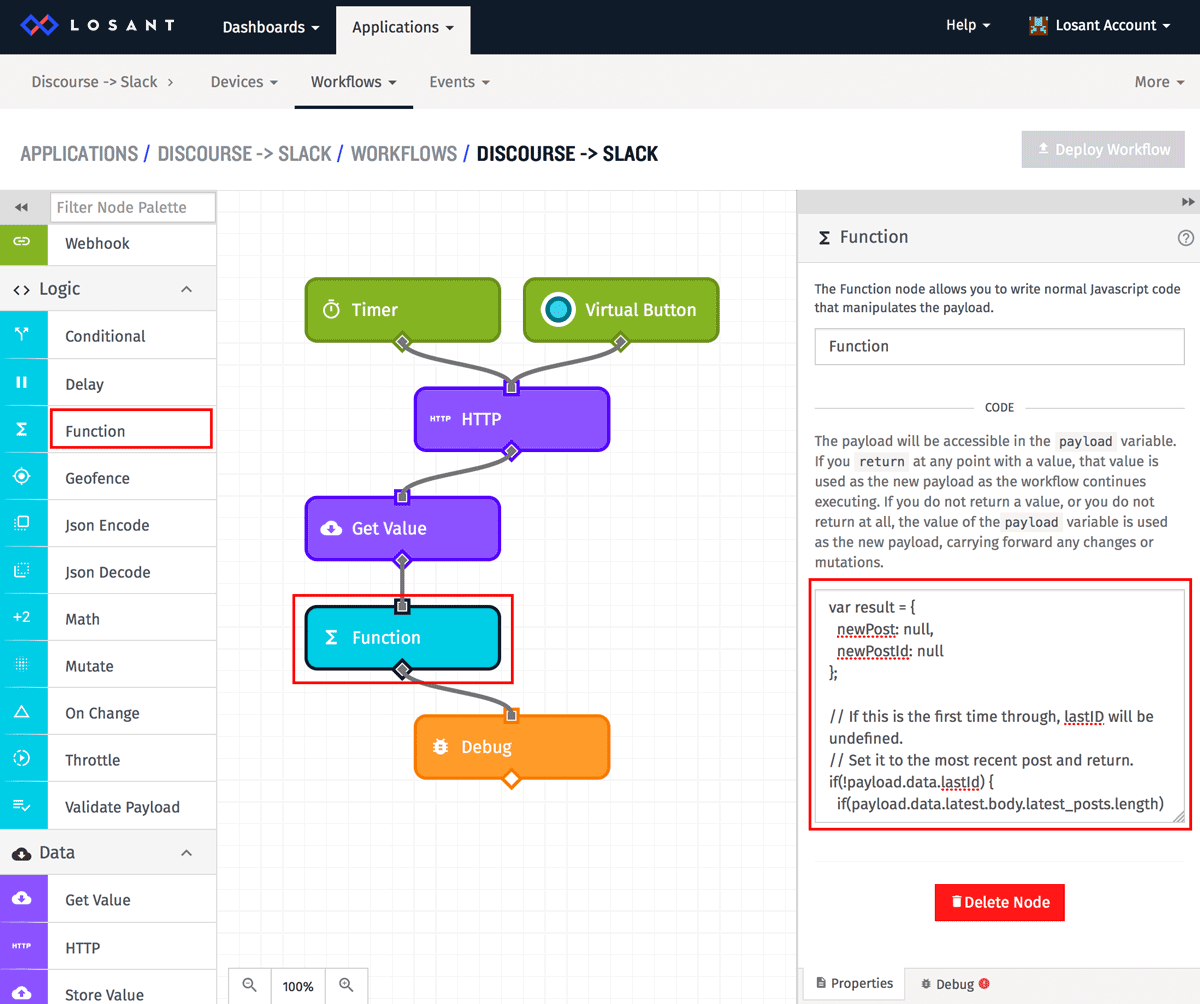Open the Workflows dropdown
This screenshot has height=1004, width=1200.
click(354, 82)
